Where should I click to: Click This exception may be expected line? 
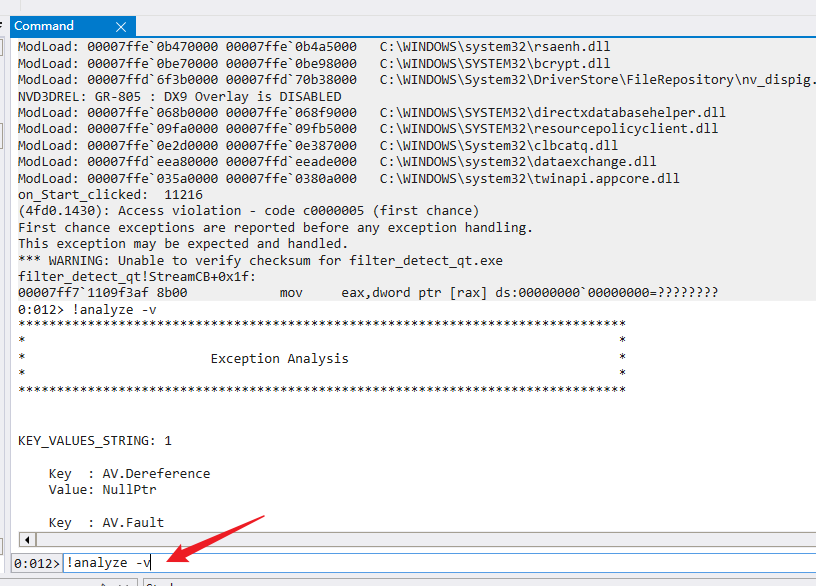[183, 244]
